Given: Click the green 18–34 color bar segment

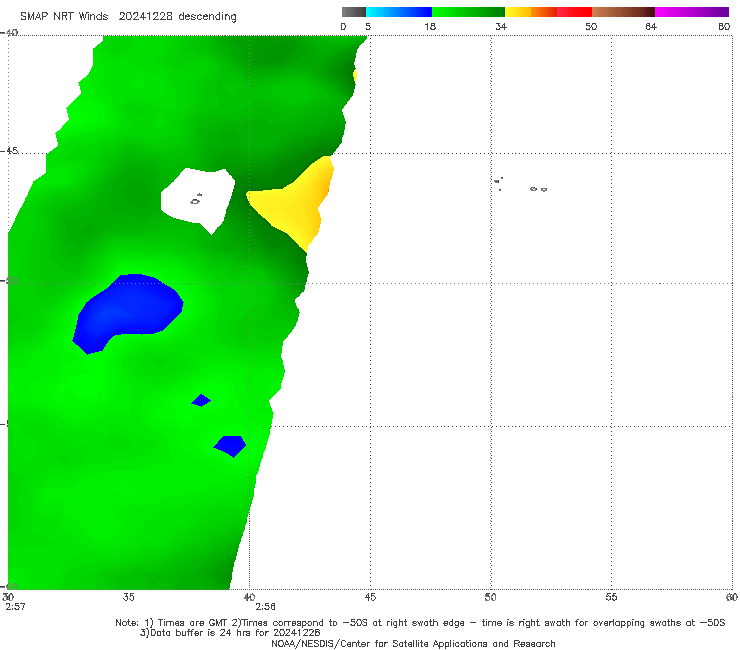Looking at the screenshot, I should pyautogui.click(x=468, y=12).
